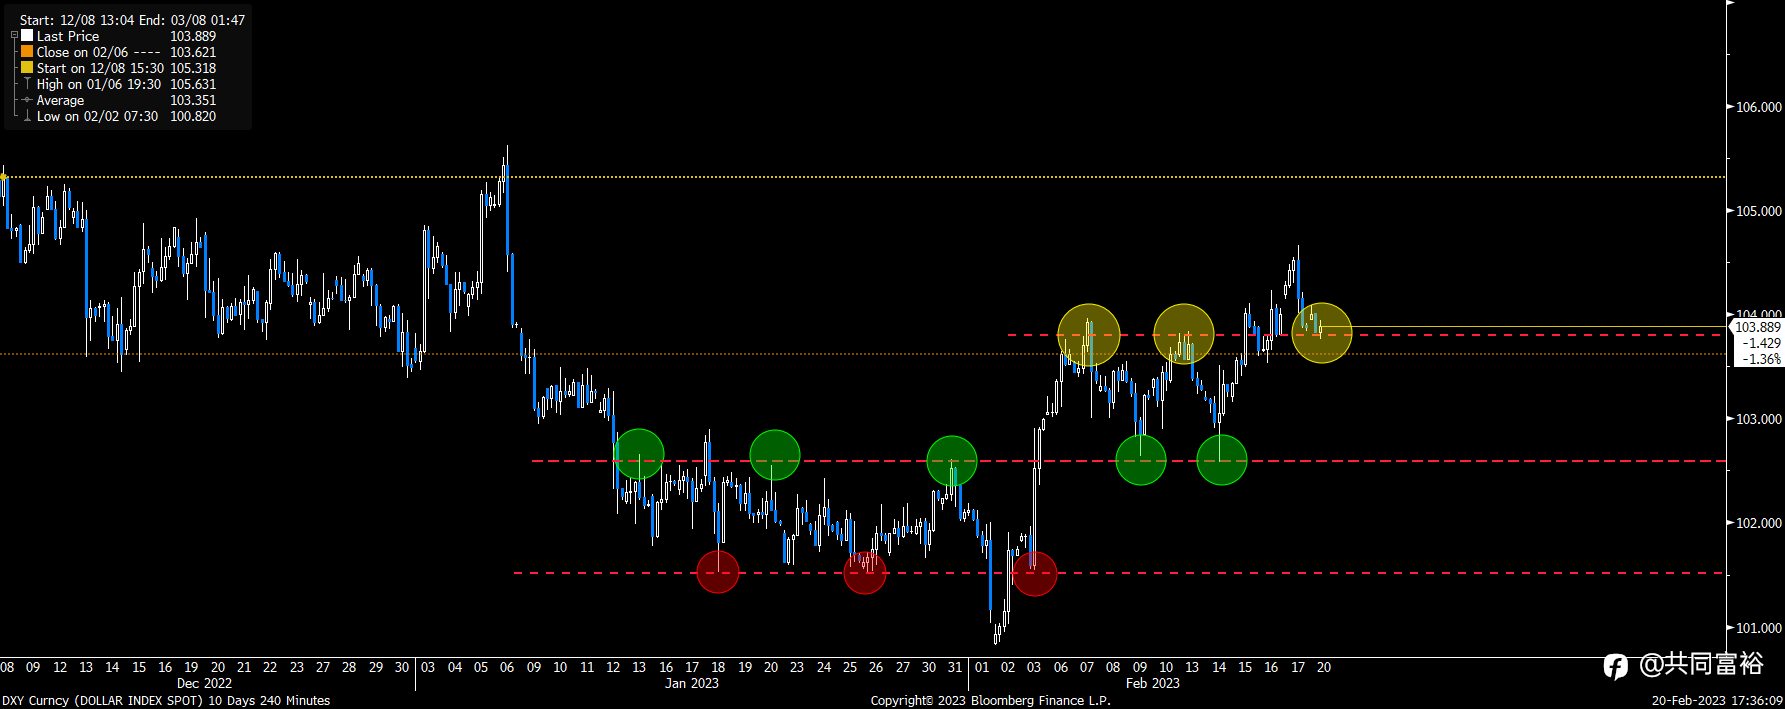The image size is (1785, 709).
Task: Click the December 29 date label
Action: pyautogui.click(x=375, y=667)
